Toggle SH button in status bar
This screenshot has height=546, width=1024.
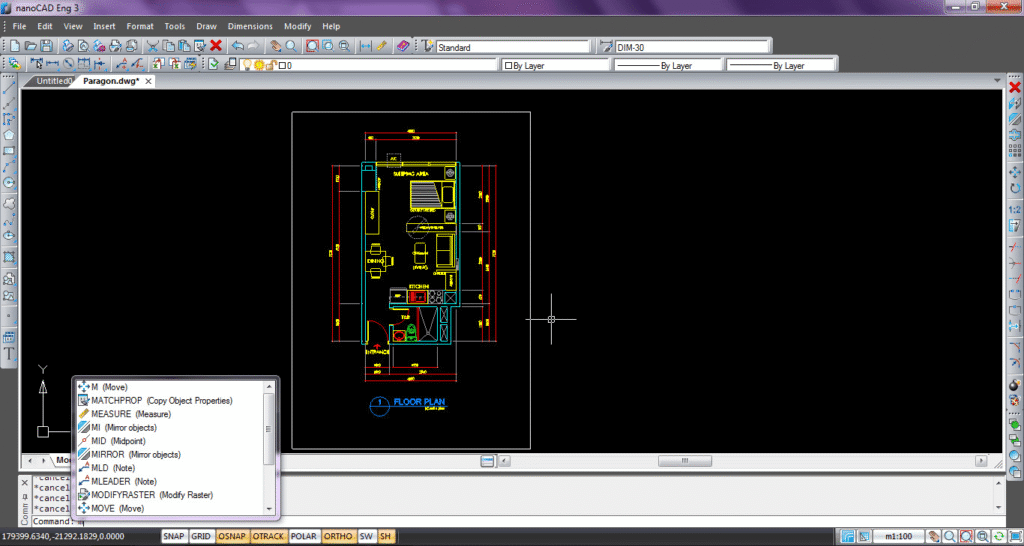[385, 536]
